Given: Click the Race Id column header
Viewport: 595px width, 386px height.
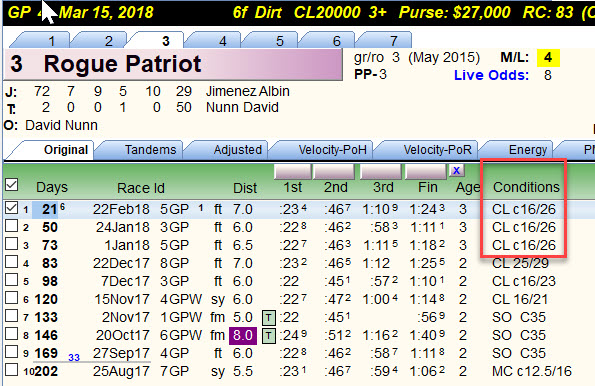Looking at the screenshot, I should point(141,188).
